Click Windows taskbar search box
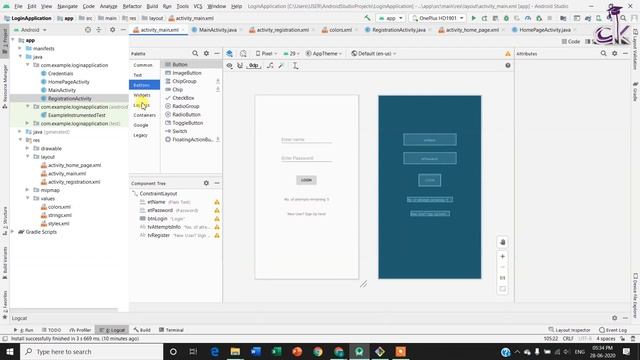 click(x=91, y=351)
